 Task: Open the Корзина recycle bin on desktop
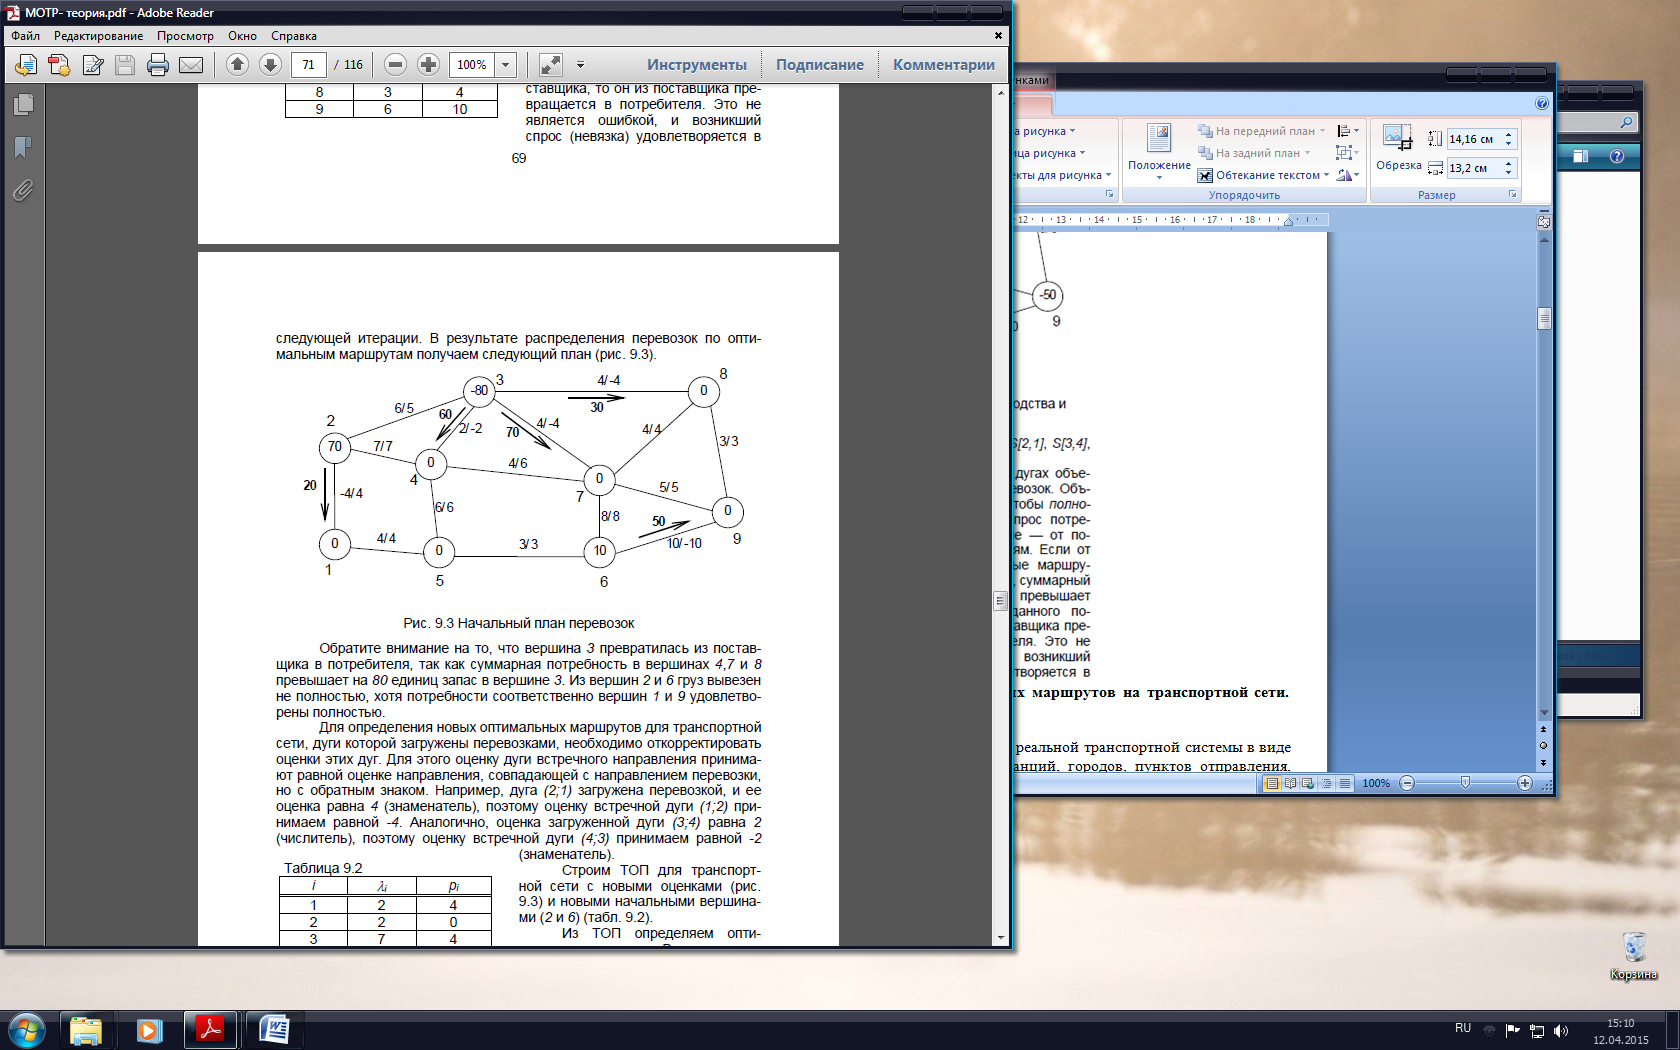pos(1633,956)
